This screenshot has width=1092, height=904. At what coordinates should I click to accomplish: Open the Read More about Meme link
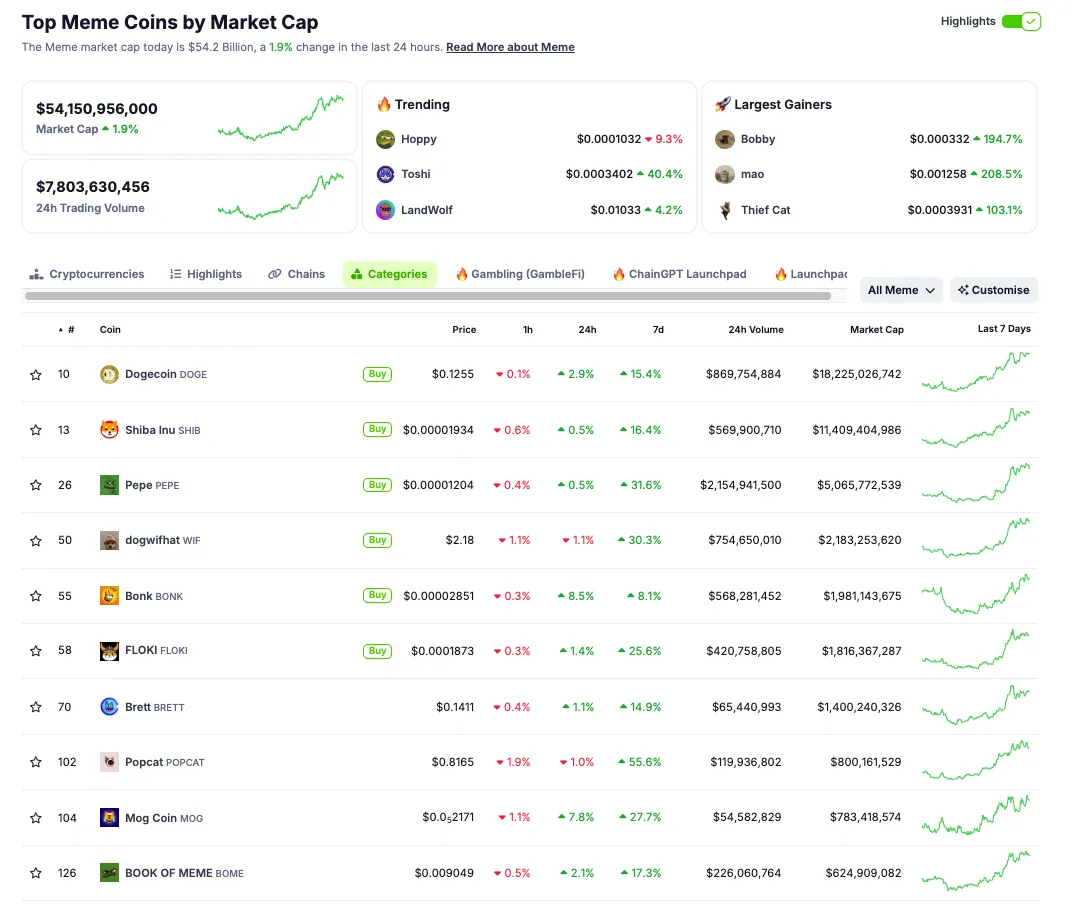510,47
